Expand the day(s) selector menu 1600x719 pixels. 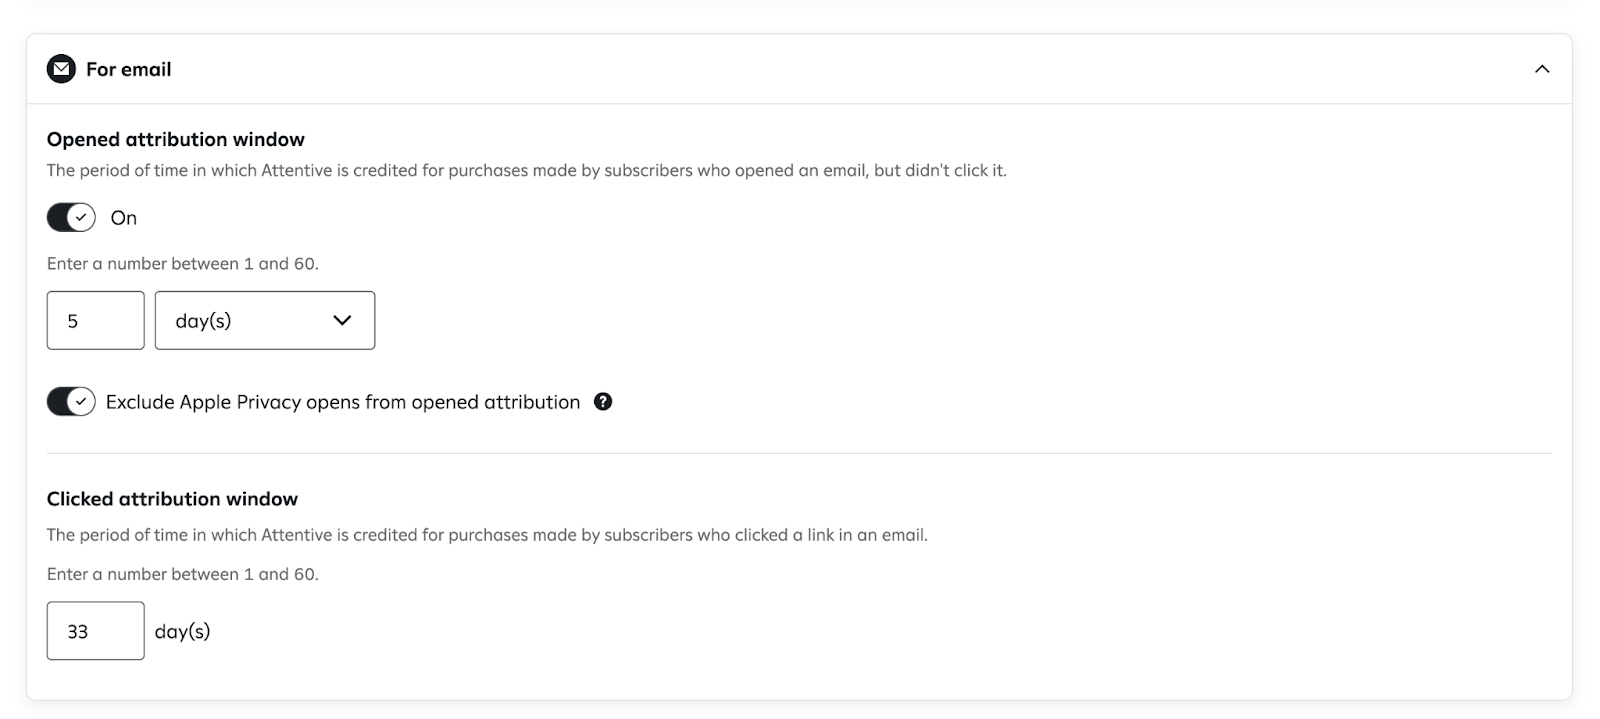pyautogui.click(x=264, y=320)
